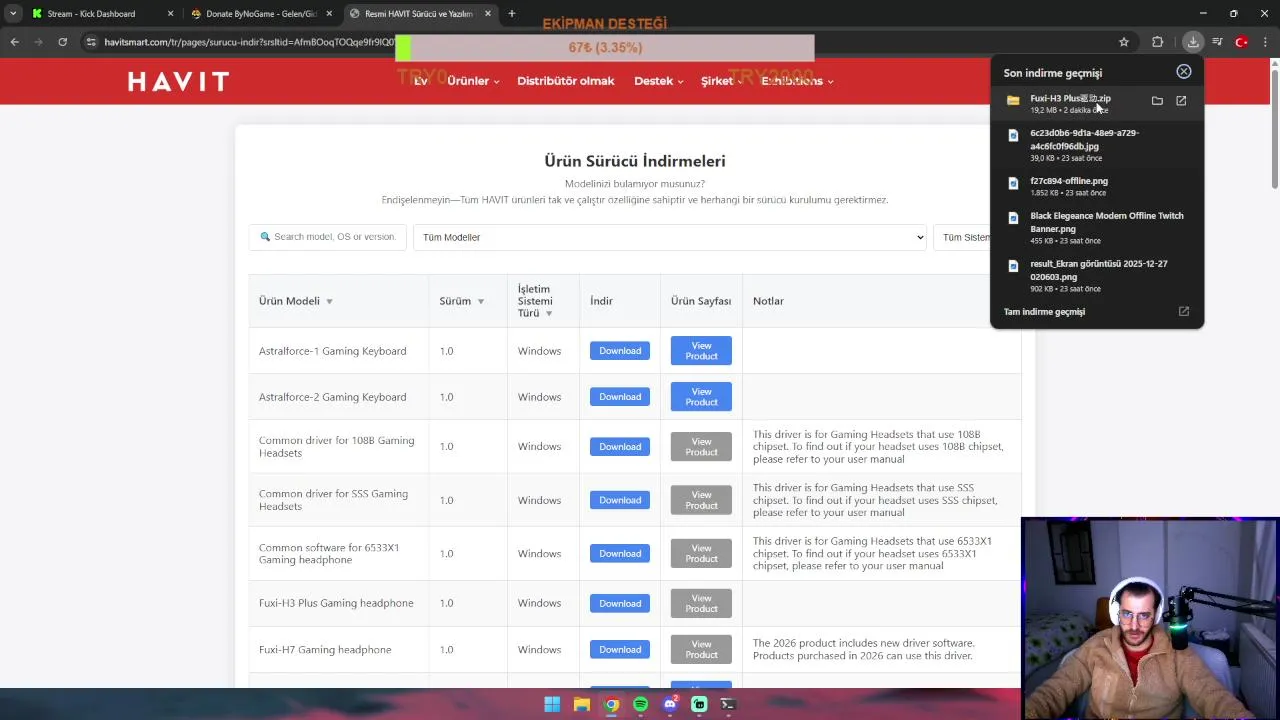Open the Chrome profile avatar
Viewport: 1280px width, 720px height.
1242,42
